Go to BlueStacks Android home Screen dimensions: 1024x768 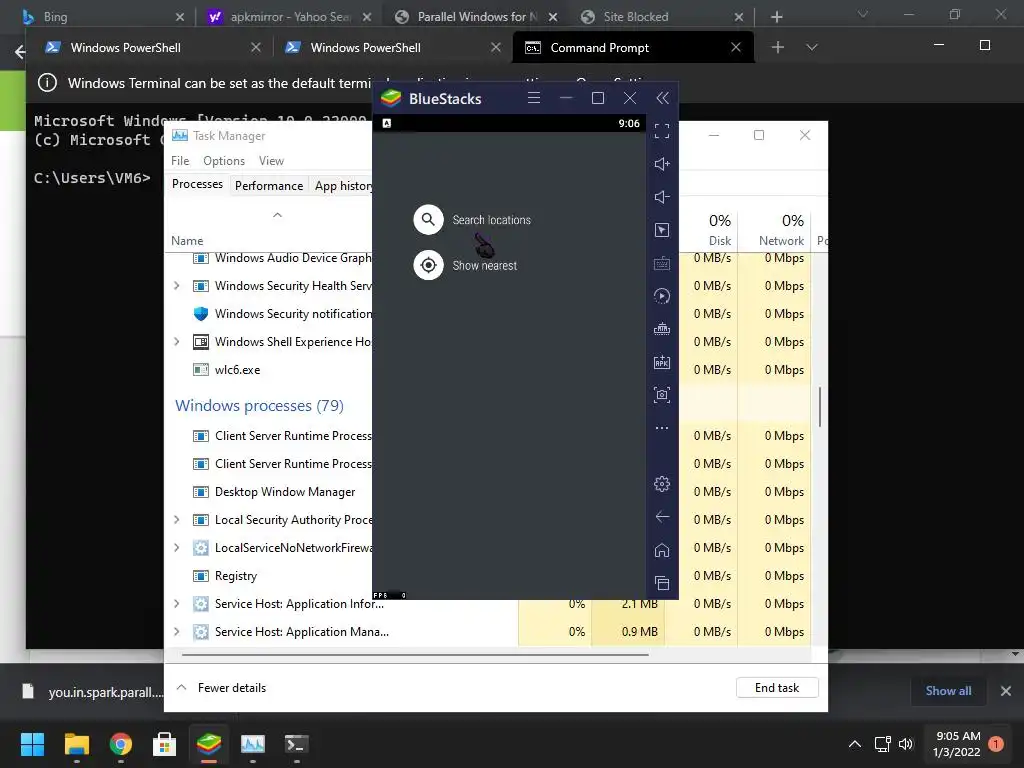tap(662, 550)
